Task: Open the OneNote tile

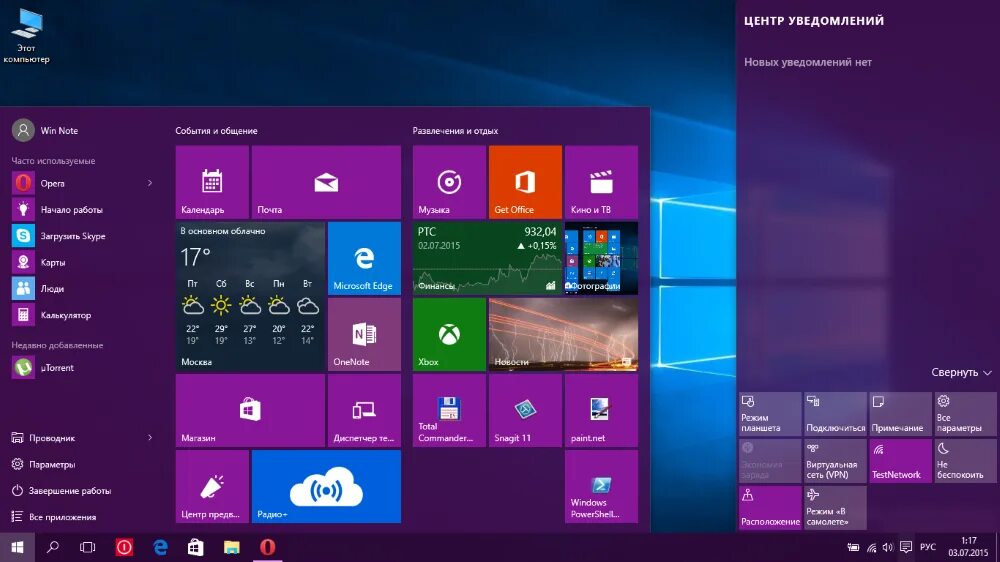Action: pyautogui.click(x=364, y=334)
